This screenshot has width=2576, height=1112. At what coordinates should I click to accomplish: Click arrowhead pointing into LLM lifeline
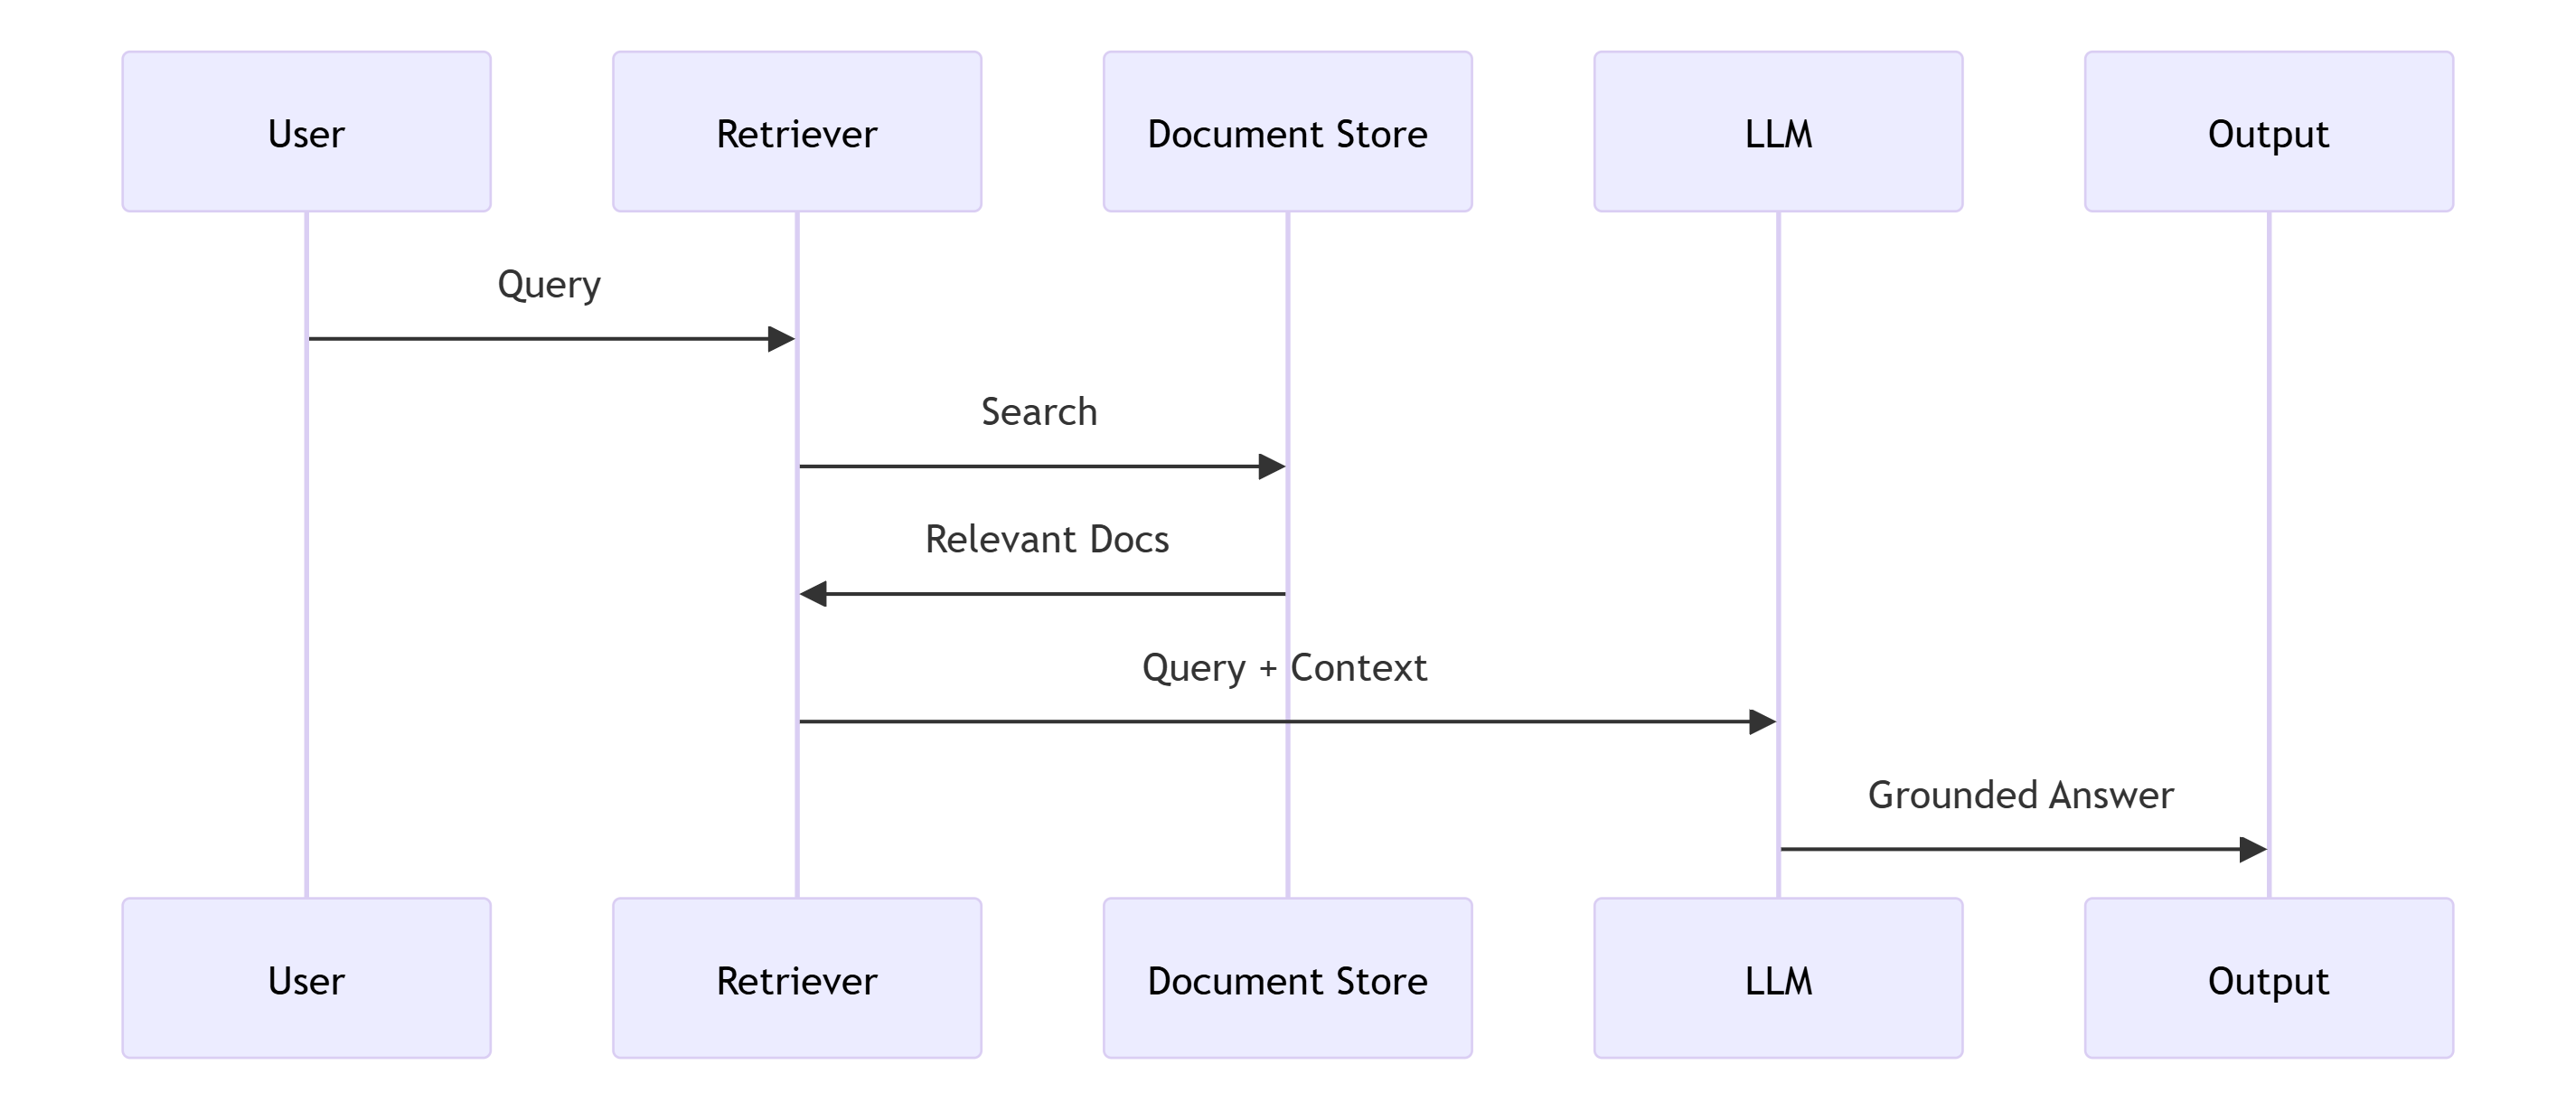(1762, 722)
